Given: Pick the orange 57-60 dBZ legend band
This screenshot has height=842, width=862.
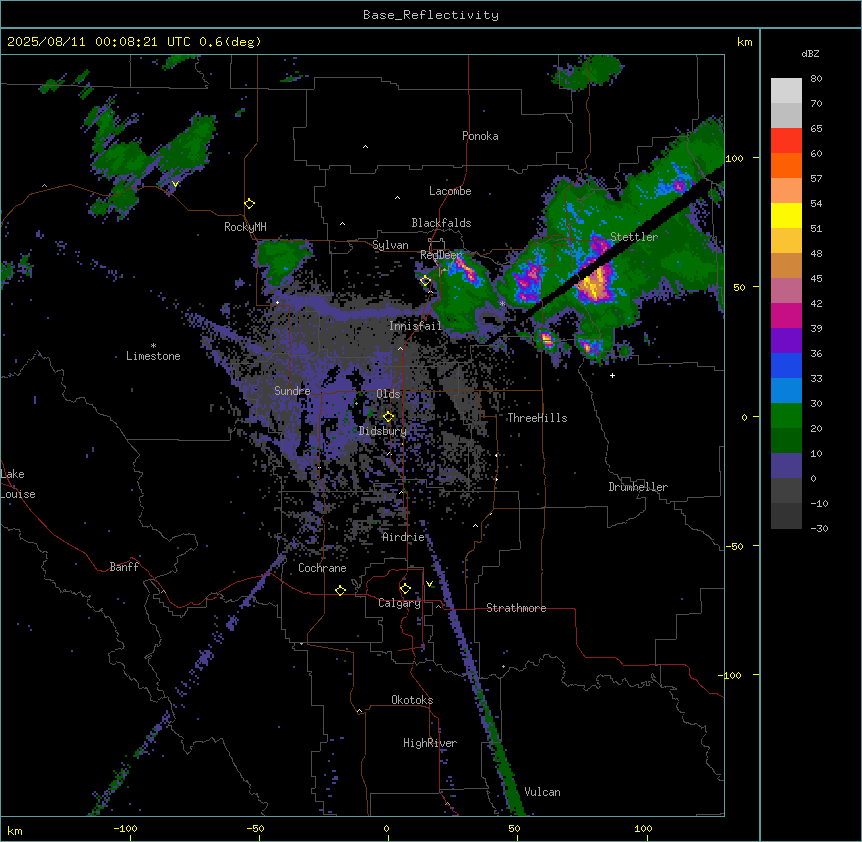Looking at the screenshot, I should click(786, 165).
